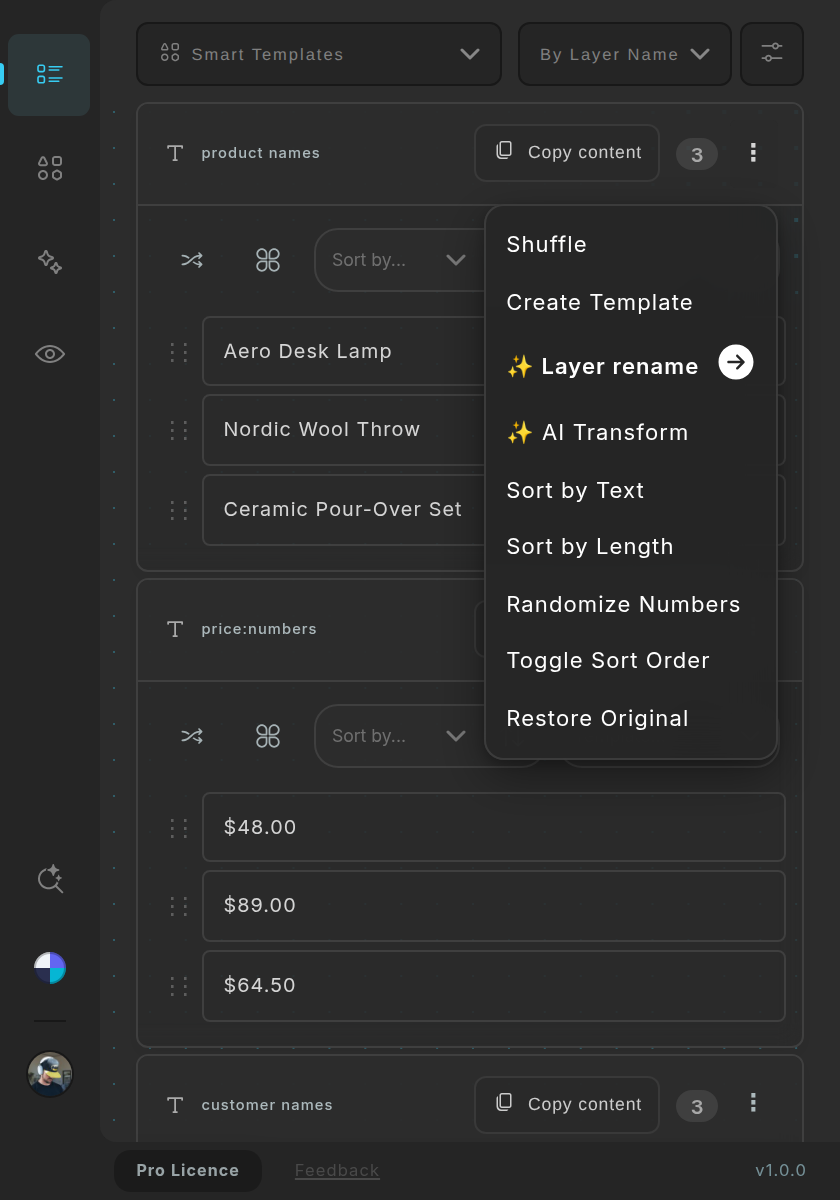Click the customer names count badge 3
This screenshot has width=840, height=1200.
(x=697, y=1106)
